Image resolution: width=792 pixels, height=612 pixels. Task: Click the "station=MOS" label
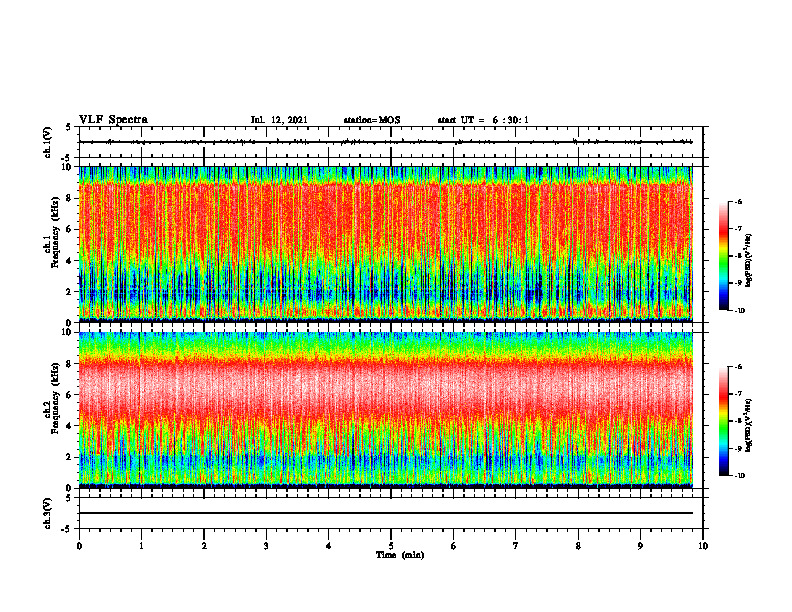pos(372,120)
